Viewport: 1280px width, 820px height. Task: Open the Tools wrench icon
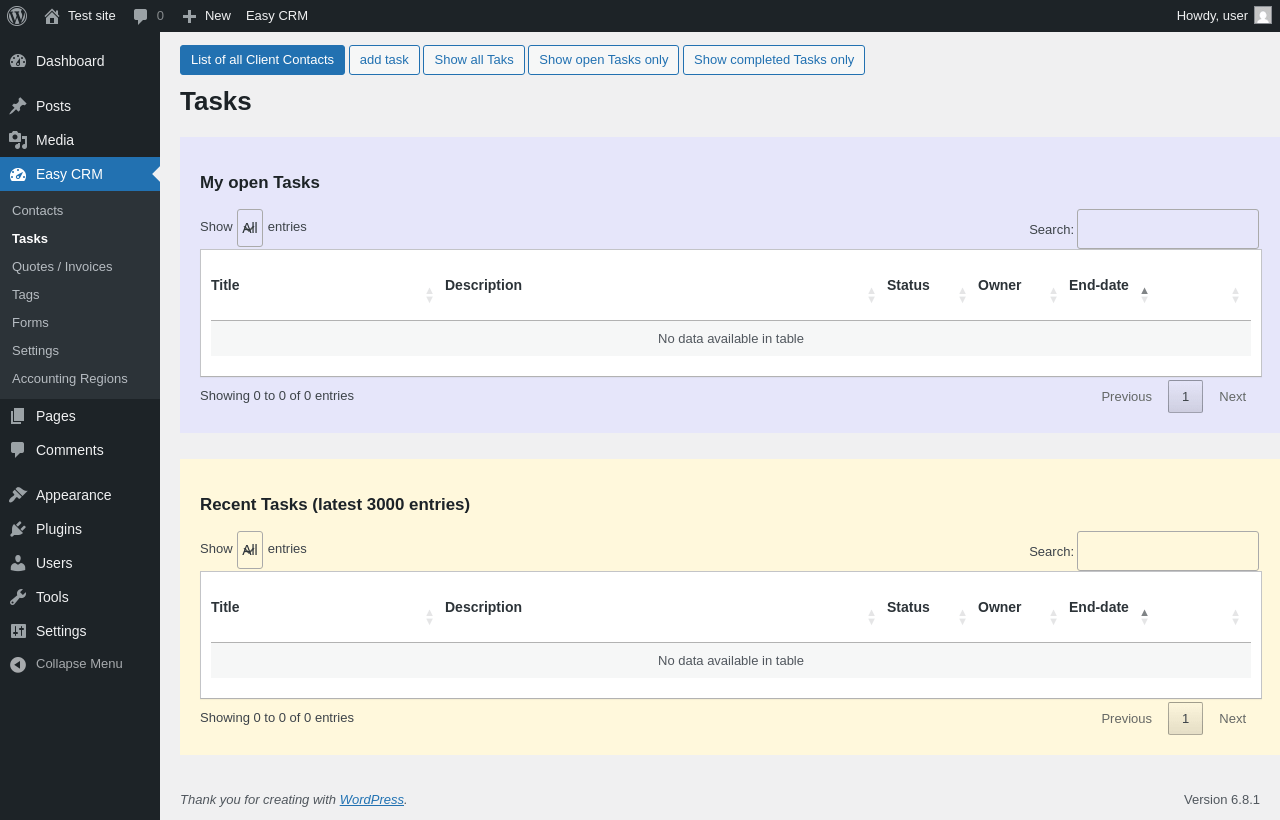18,597
